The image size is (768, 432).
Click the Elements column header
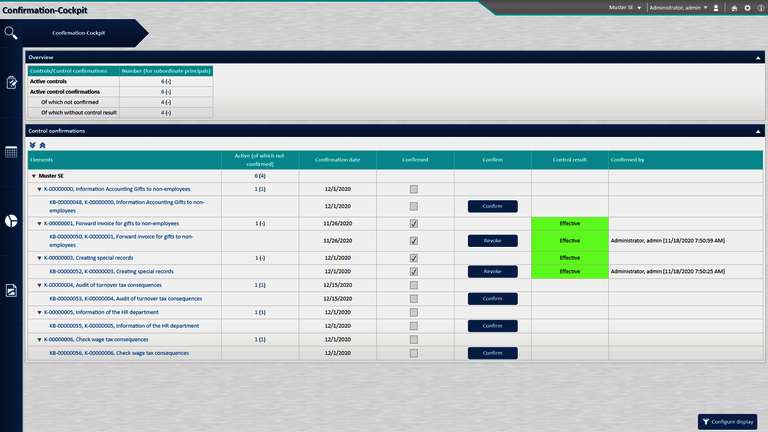(124, 160)
